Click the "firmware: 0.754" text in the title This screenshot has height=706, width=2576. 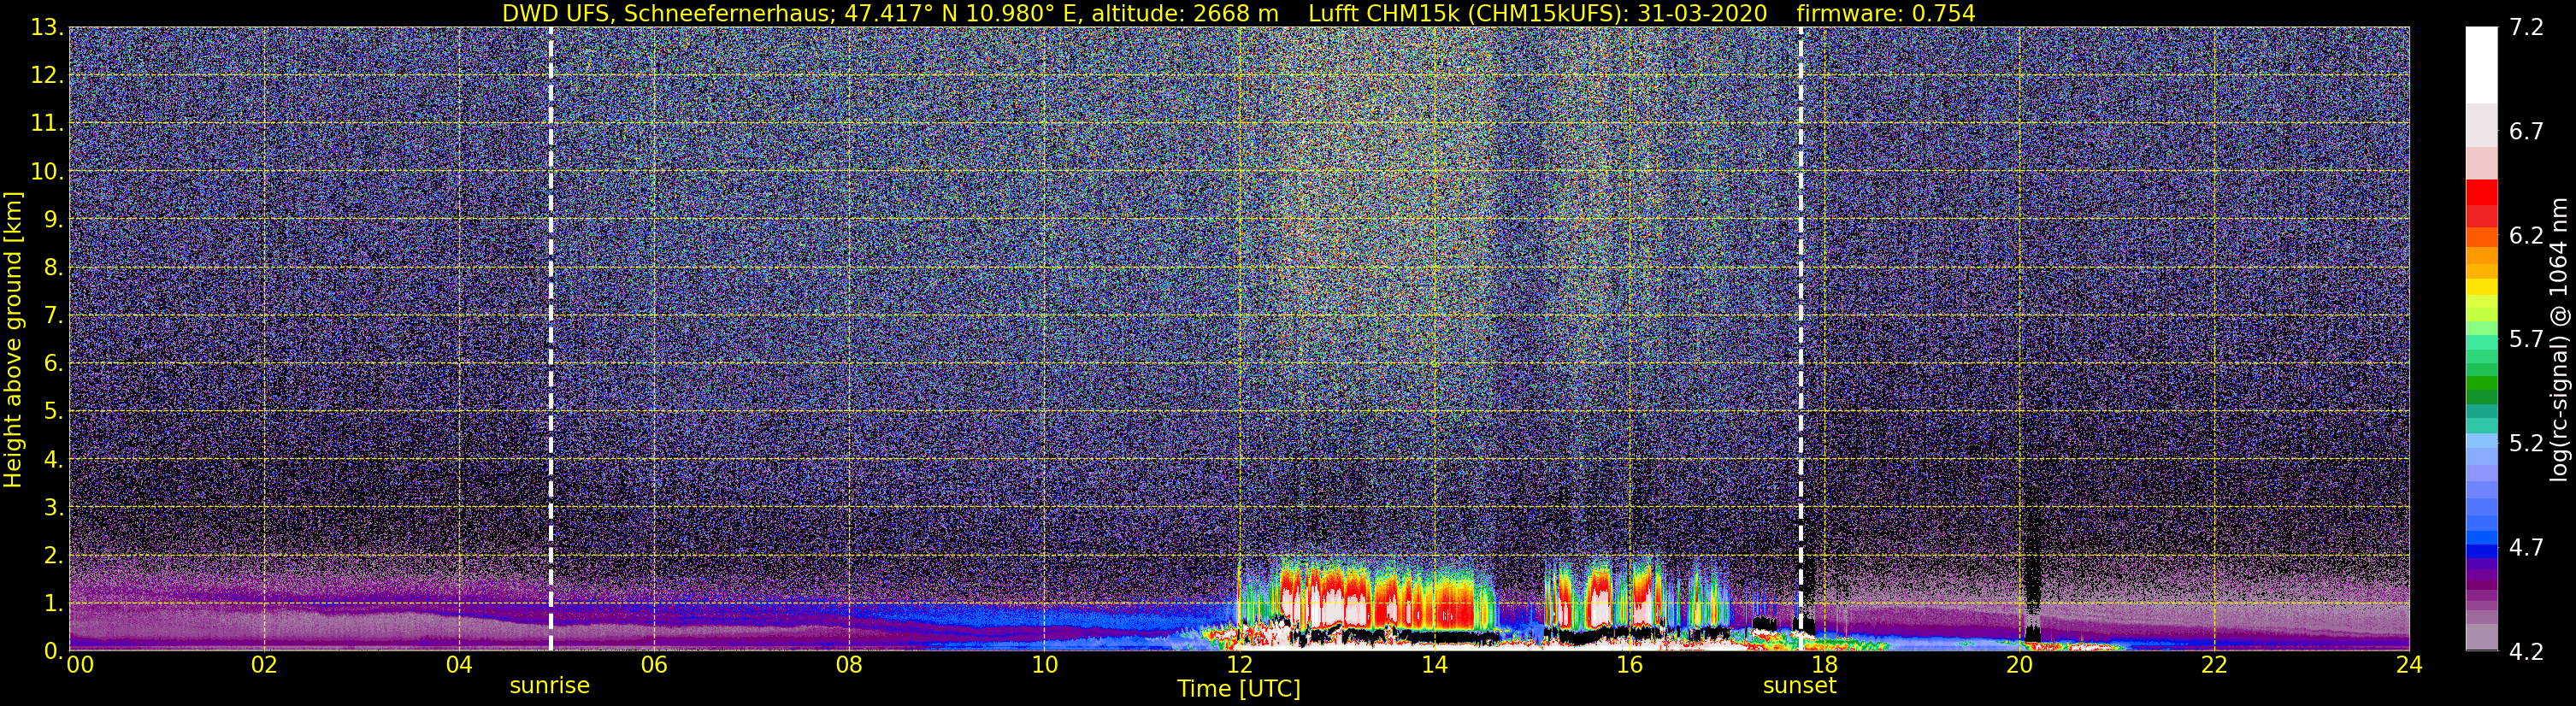1886,13
